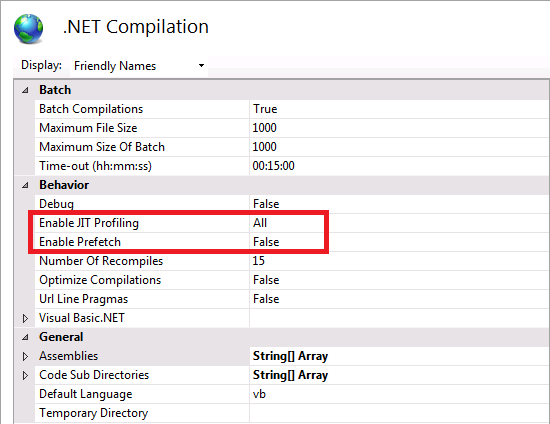Viewport: 550px width, 424px height.
Task: Click the Batch category header
Action: click(x=55, y=90)
